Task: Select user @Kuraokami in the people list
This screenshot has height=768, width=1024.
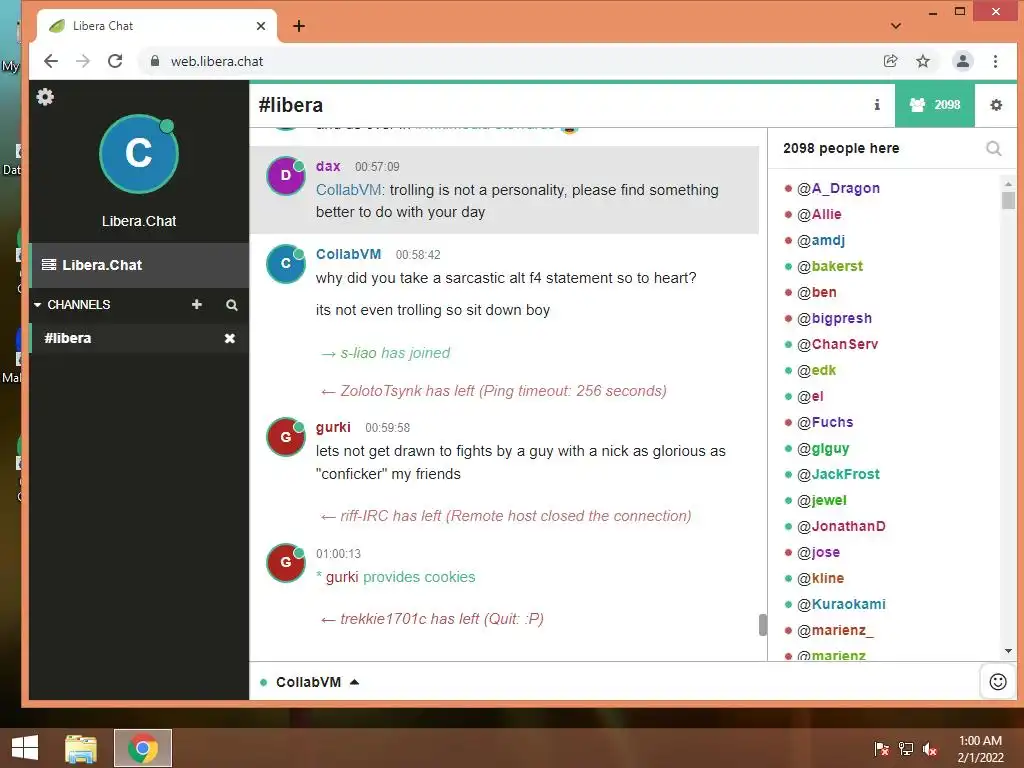Action: click(x=841, y=604)
